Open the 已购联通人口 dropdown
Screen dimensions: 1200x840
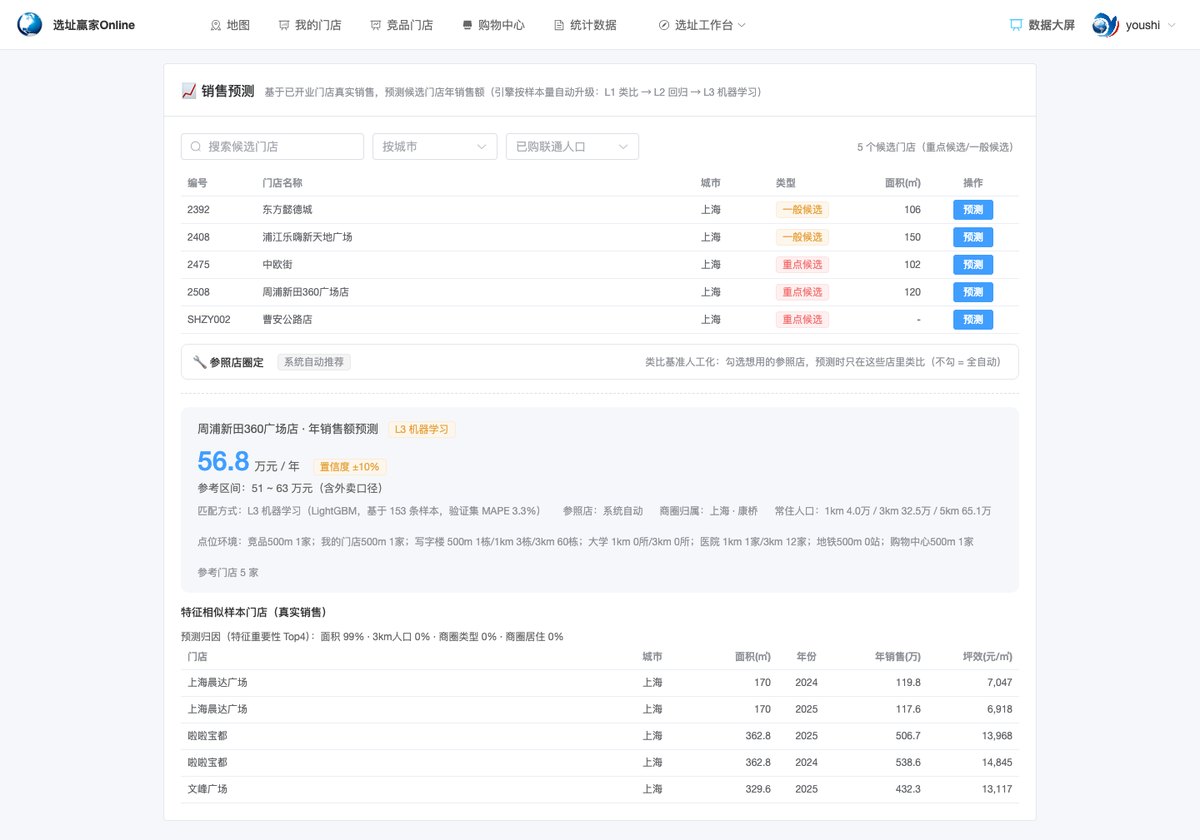(572, 147)
